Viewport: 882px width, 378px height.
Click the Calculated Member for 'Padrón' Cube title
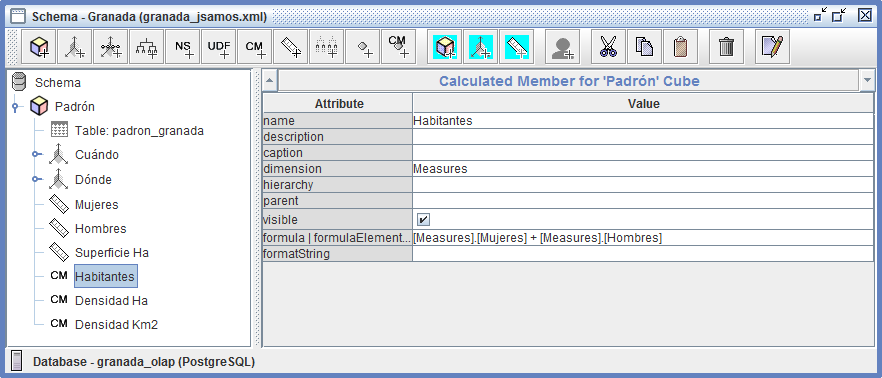(569, 81)
